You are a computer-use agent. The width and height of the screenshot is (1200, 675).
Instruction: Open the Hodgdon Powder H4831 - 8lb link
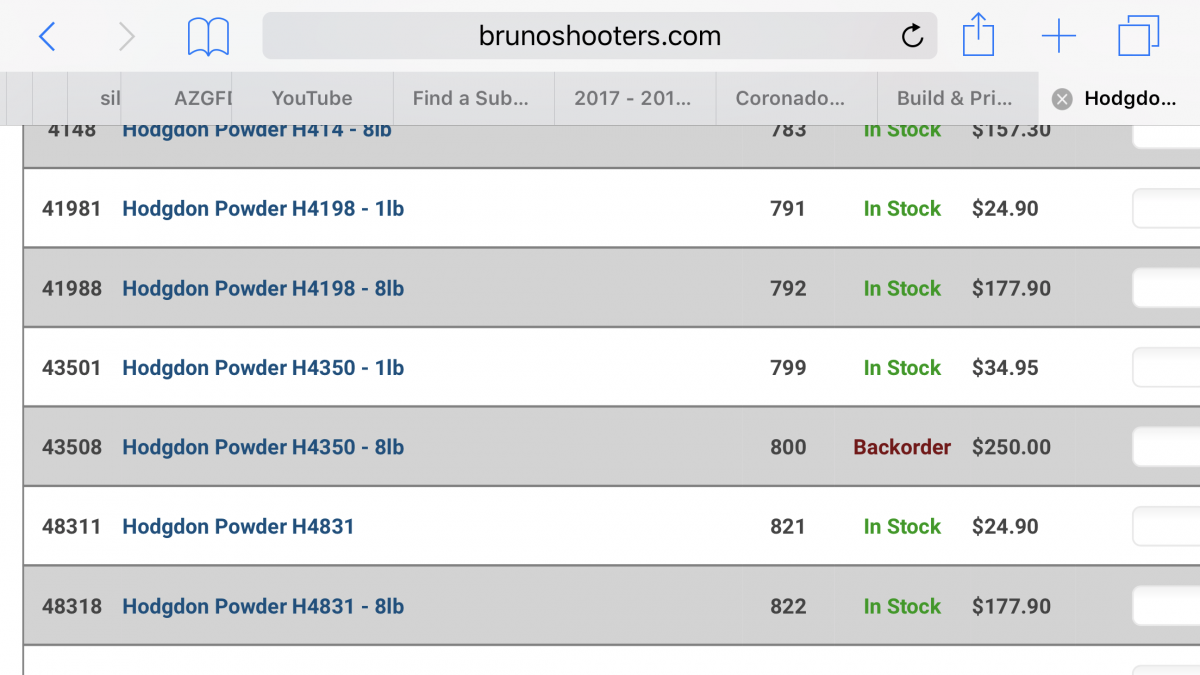coord(263,606)
